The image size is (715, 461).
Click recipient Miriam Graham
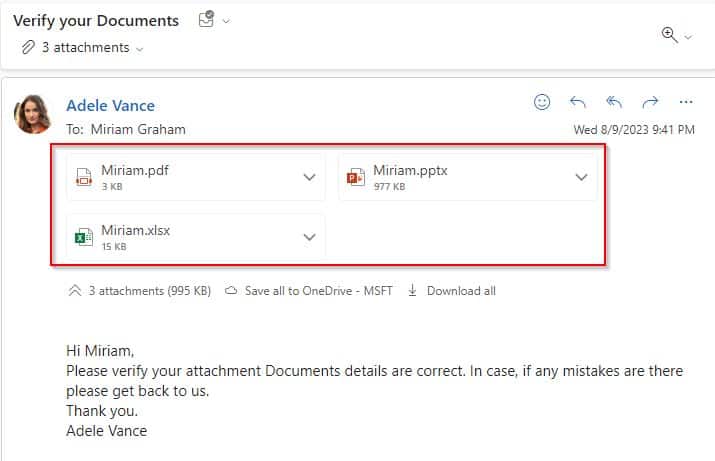click(138, 129)
